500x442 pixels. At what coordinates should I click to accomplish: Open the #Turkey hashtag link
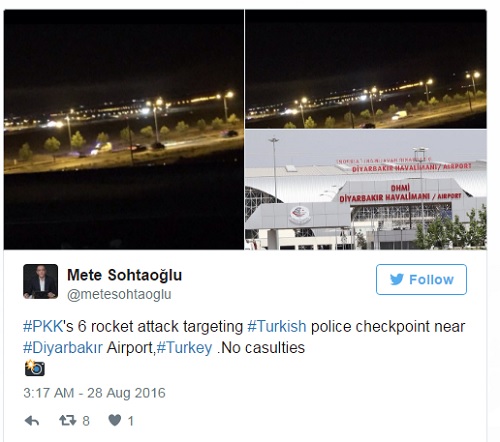184,348
